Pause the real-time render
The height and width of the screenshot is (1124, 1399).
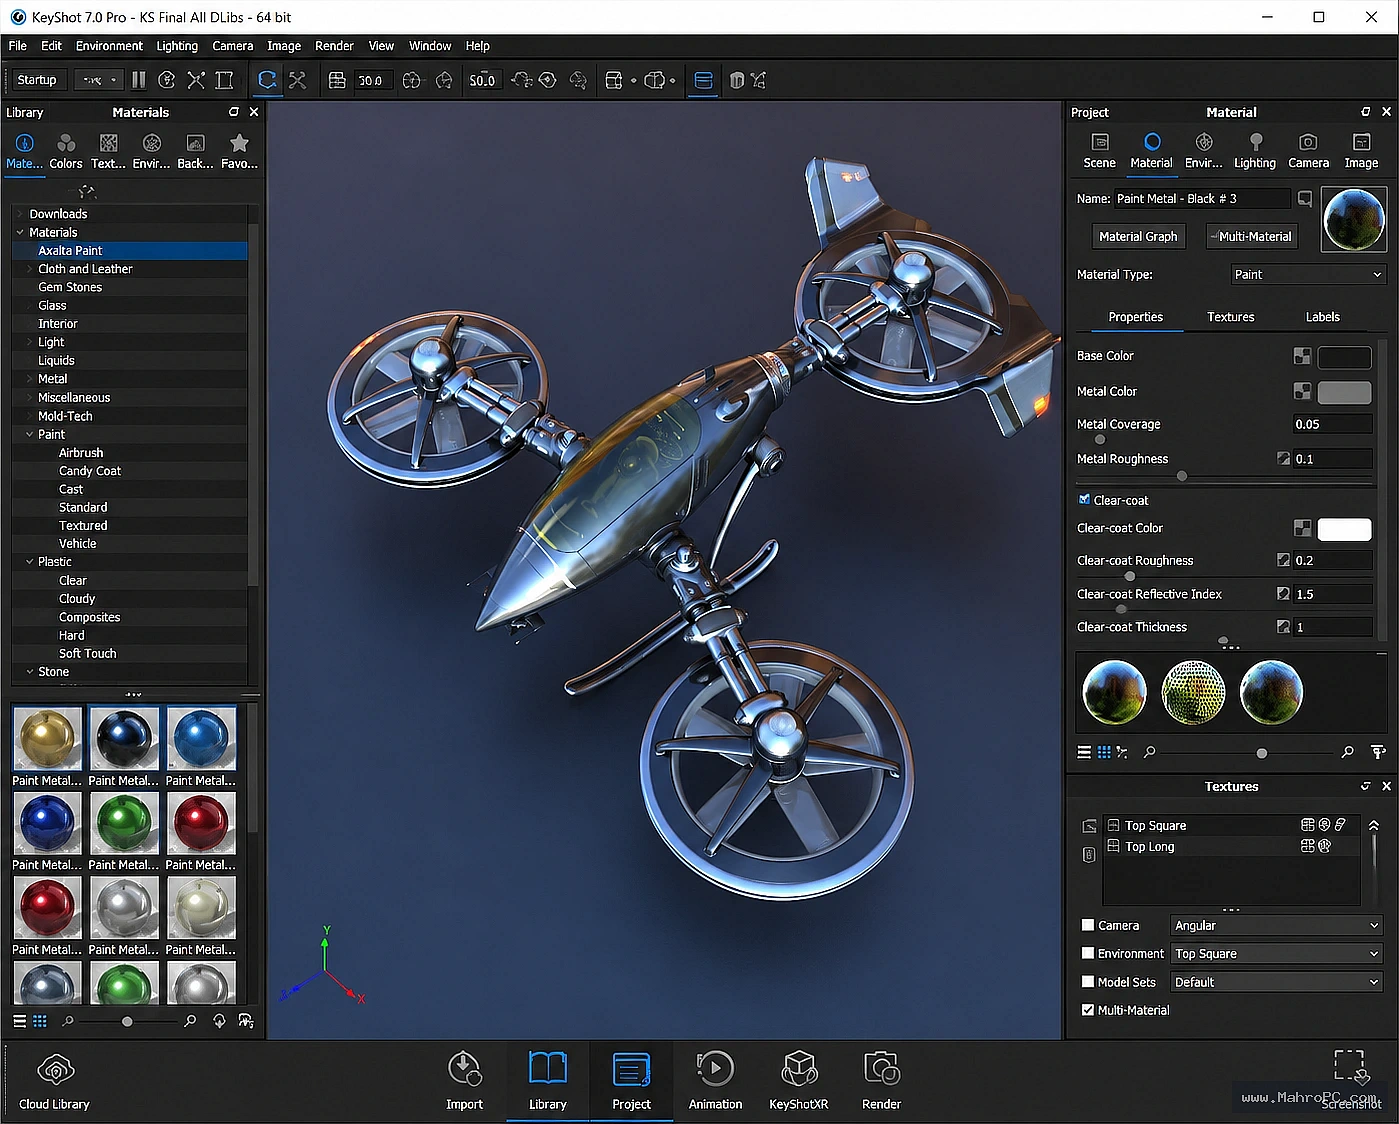pos(139,80)
